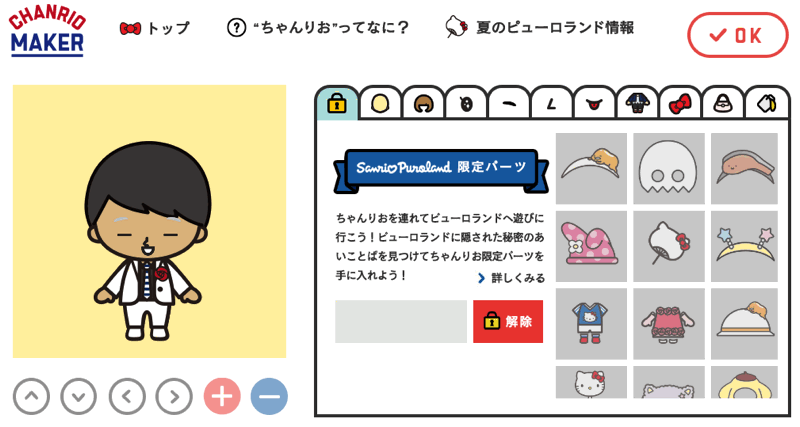Open the handbag items tab
The height and width of the screenshot is (427, 800).
point(723,104)
